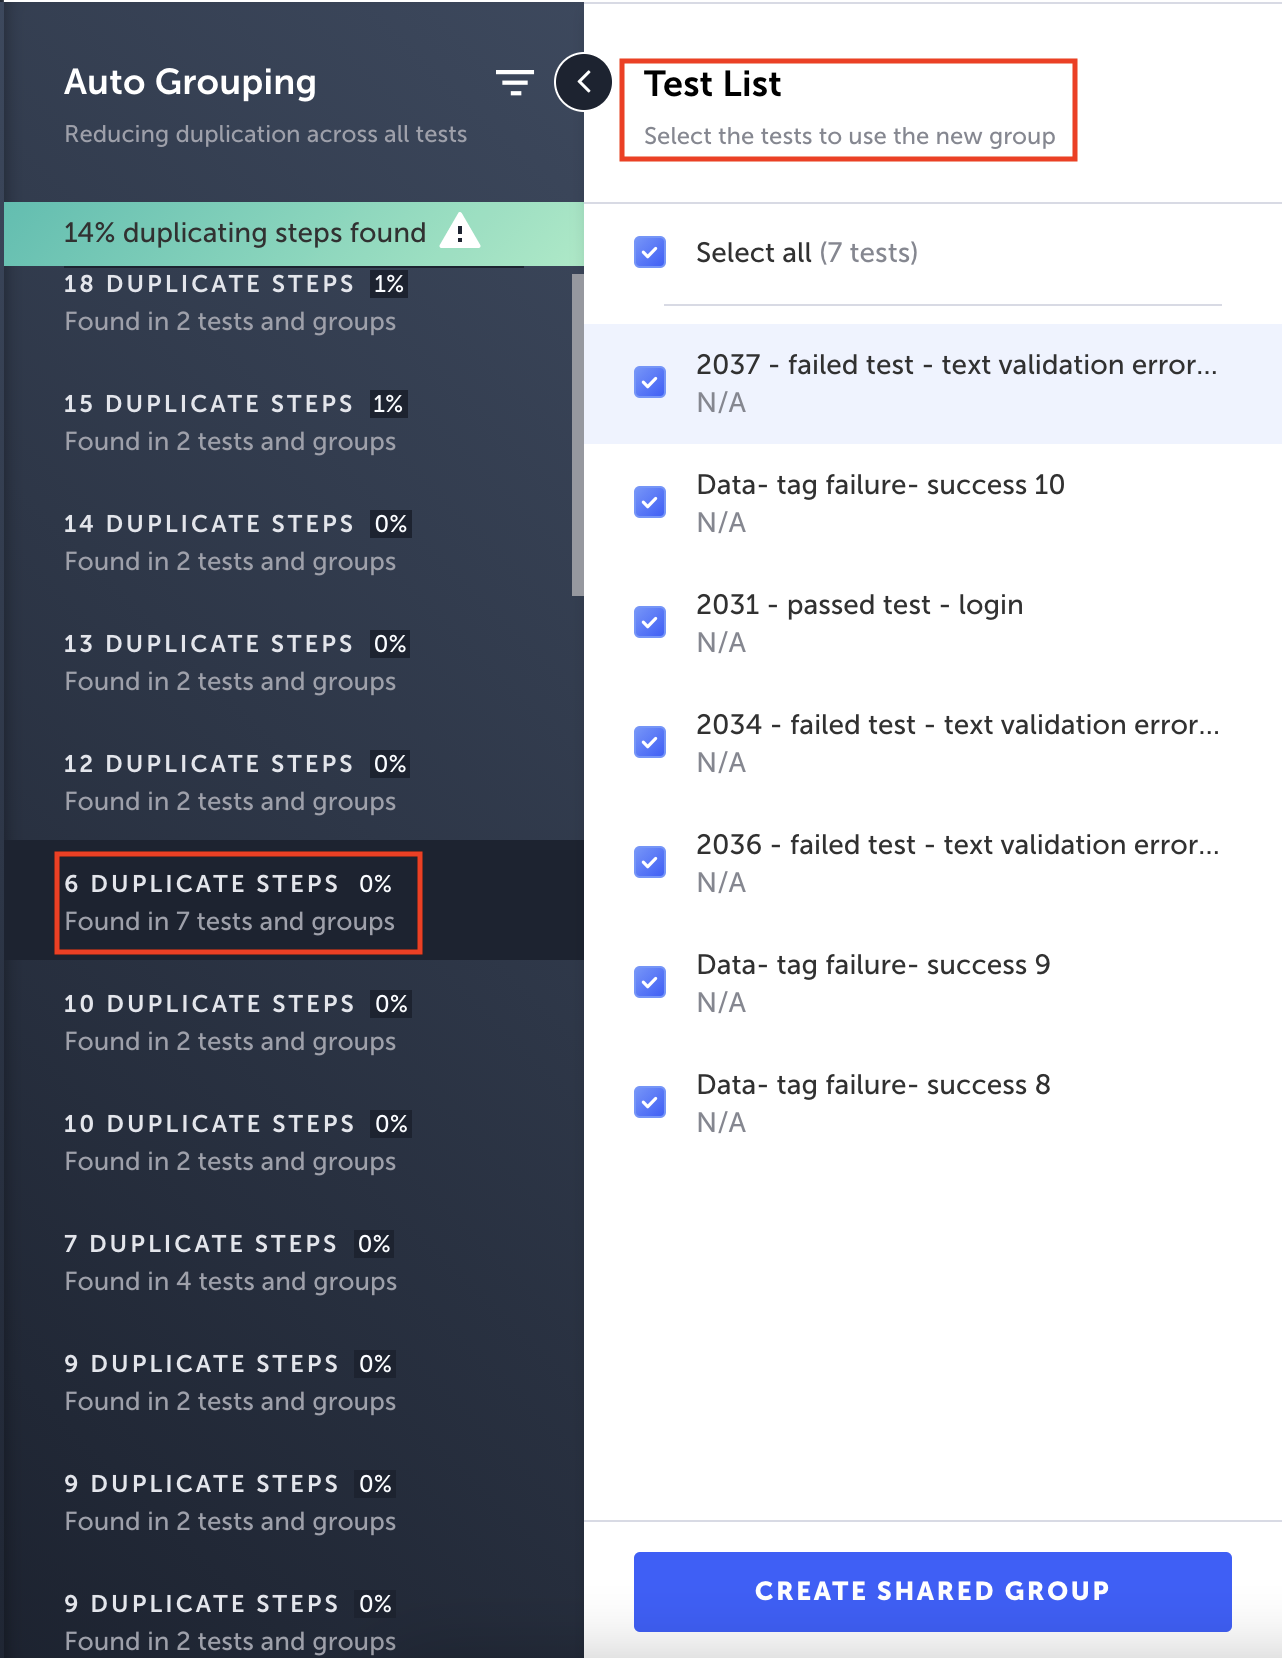The image size is (1282, 1658).
Task: Select 7 Duplicate Steps found in 4 tests
Action: pyautogui.click(x=230, y=1263)
